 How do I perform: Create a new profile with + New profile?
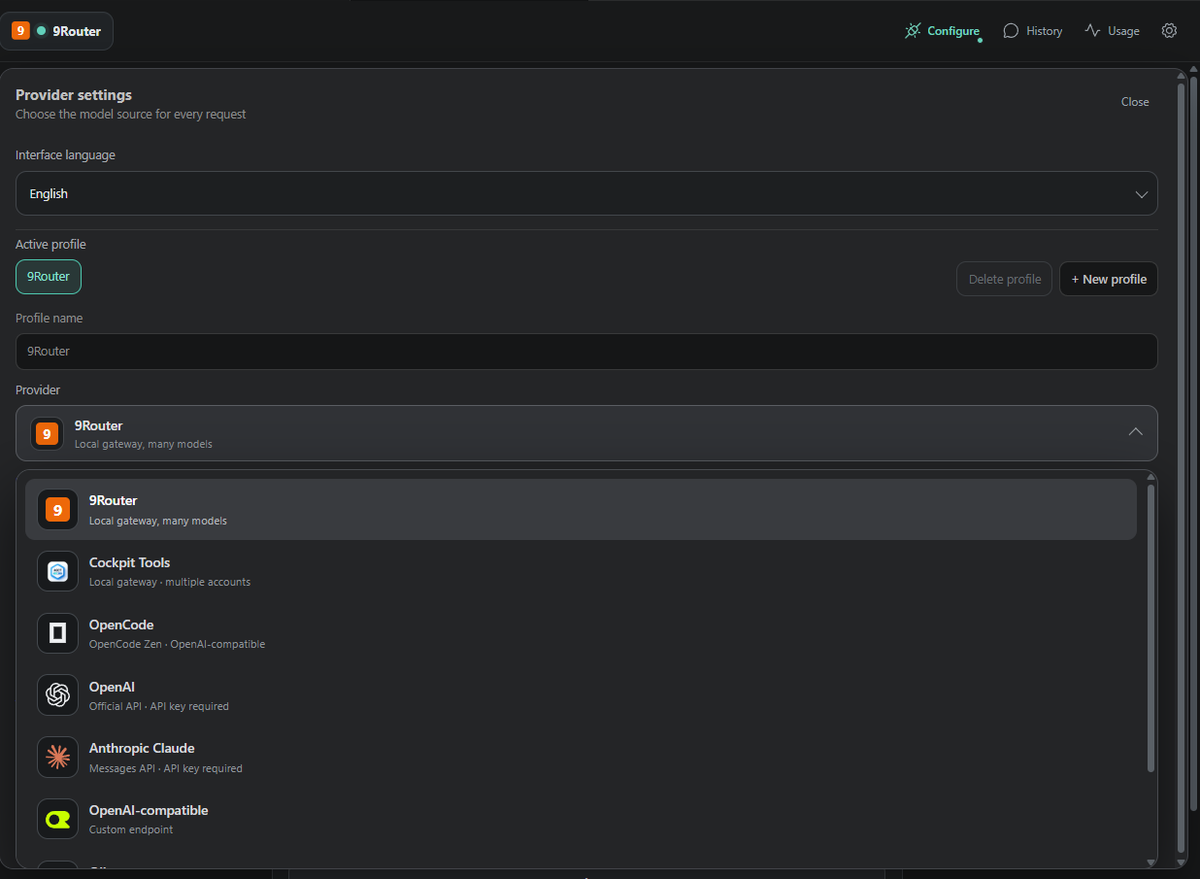click(1108, 279)
